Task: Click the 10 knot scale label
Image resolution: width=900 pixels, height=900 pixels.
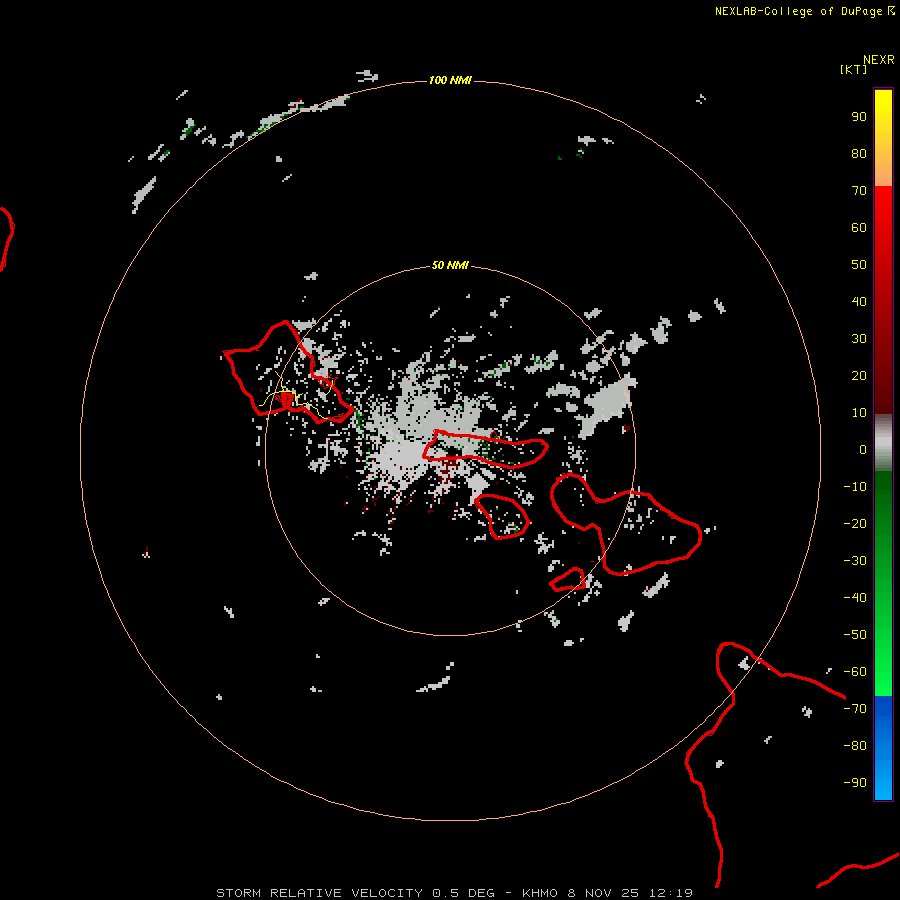Action: click(x=859, y=413)
